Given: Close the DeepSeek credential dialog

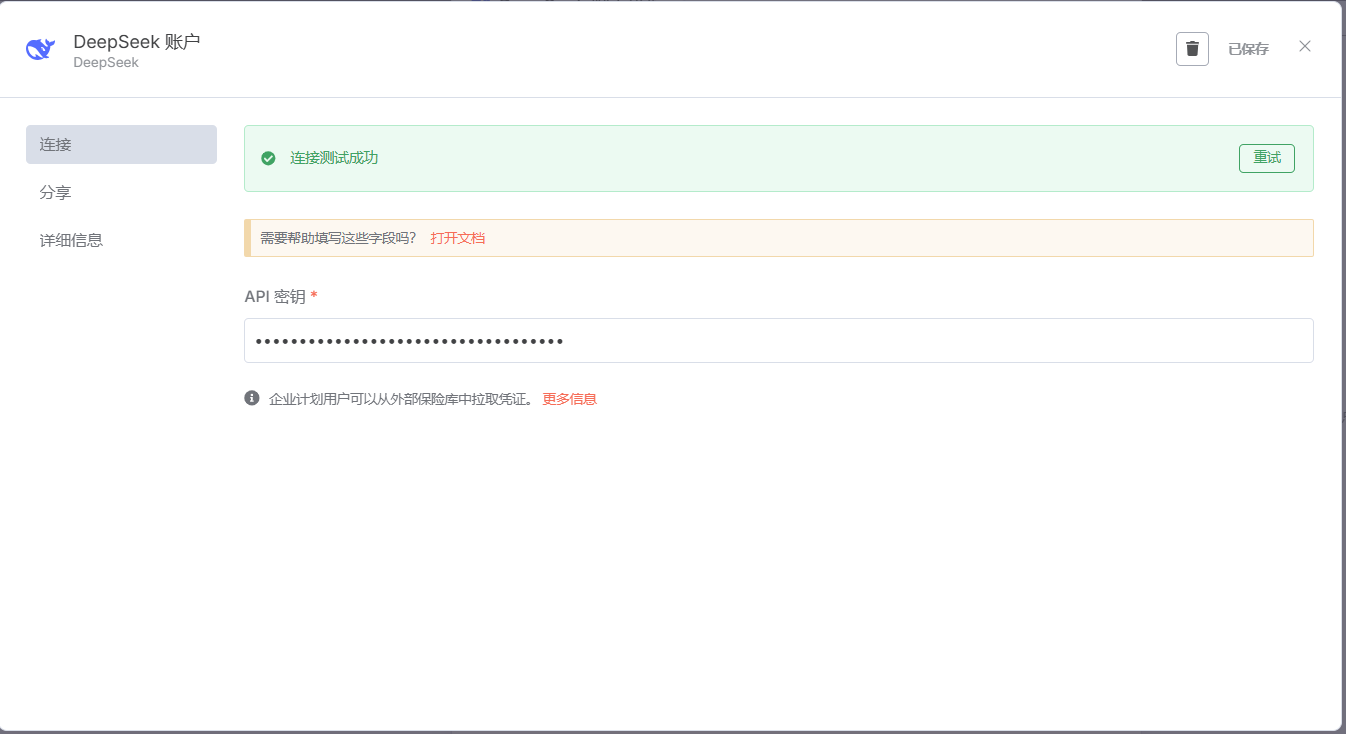Looking at the screenshot, I should [x=1304, y=46].
